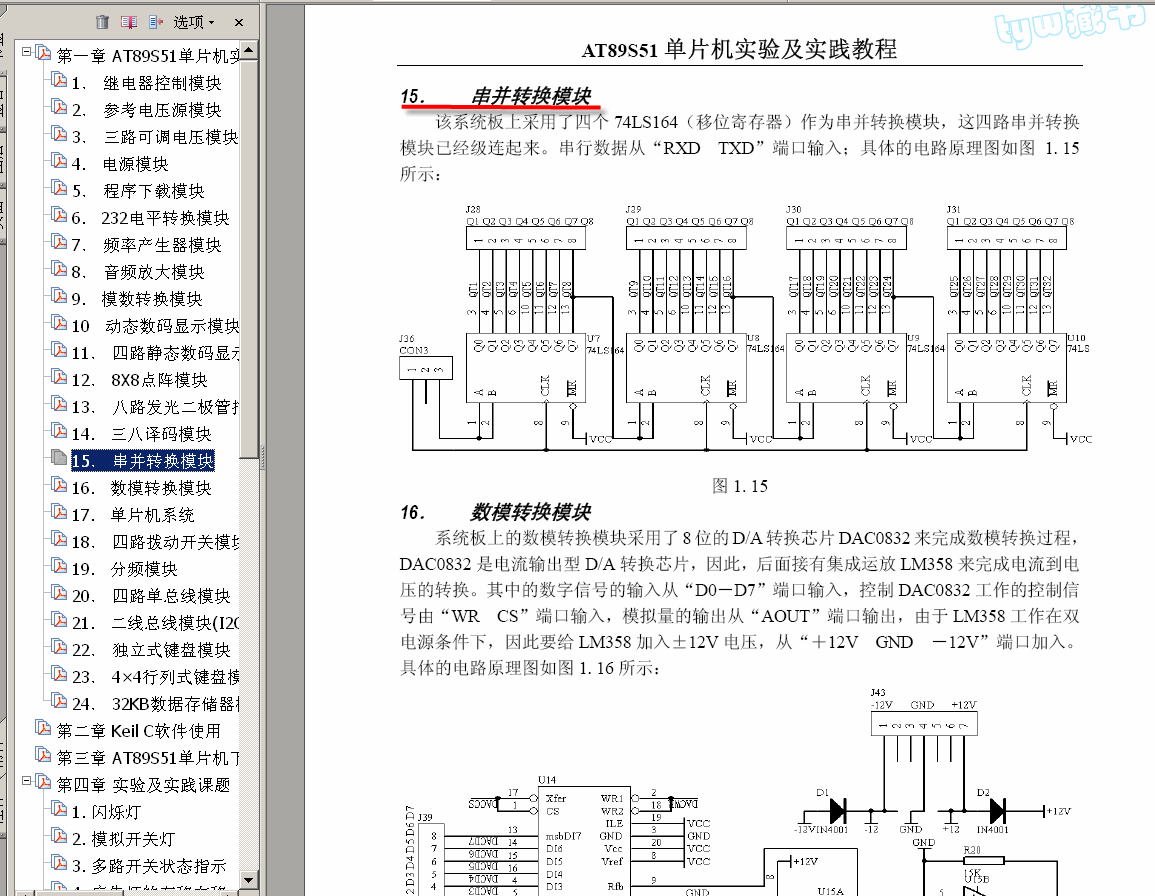Click the figure caption 图 1.15
The width and height of the screenshot is (1155, 896).
point(740,486)
